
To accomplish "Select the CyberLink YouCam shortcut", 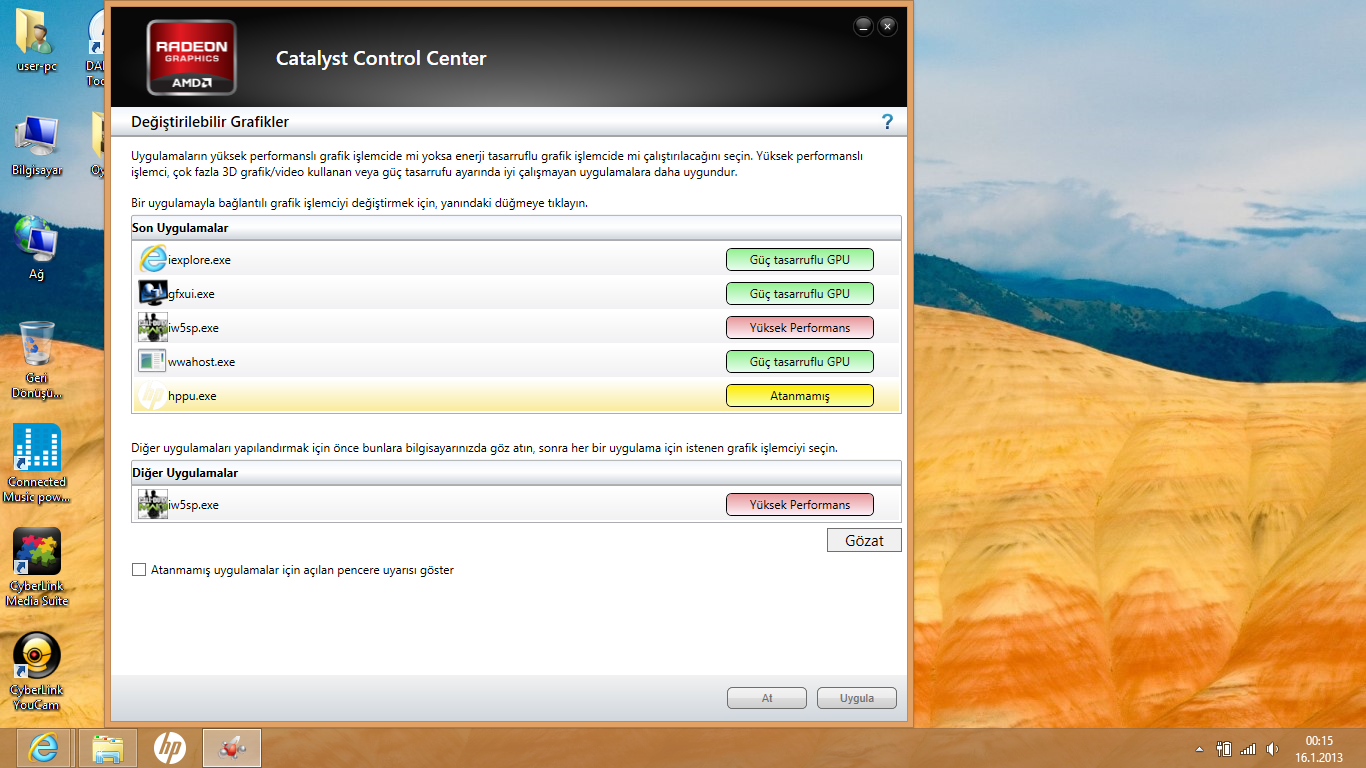I will (x=37, y=672).
